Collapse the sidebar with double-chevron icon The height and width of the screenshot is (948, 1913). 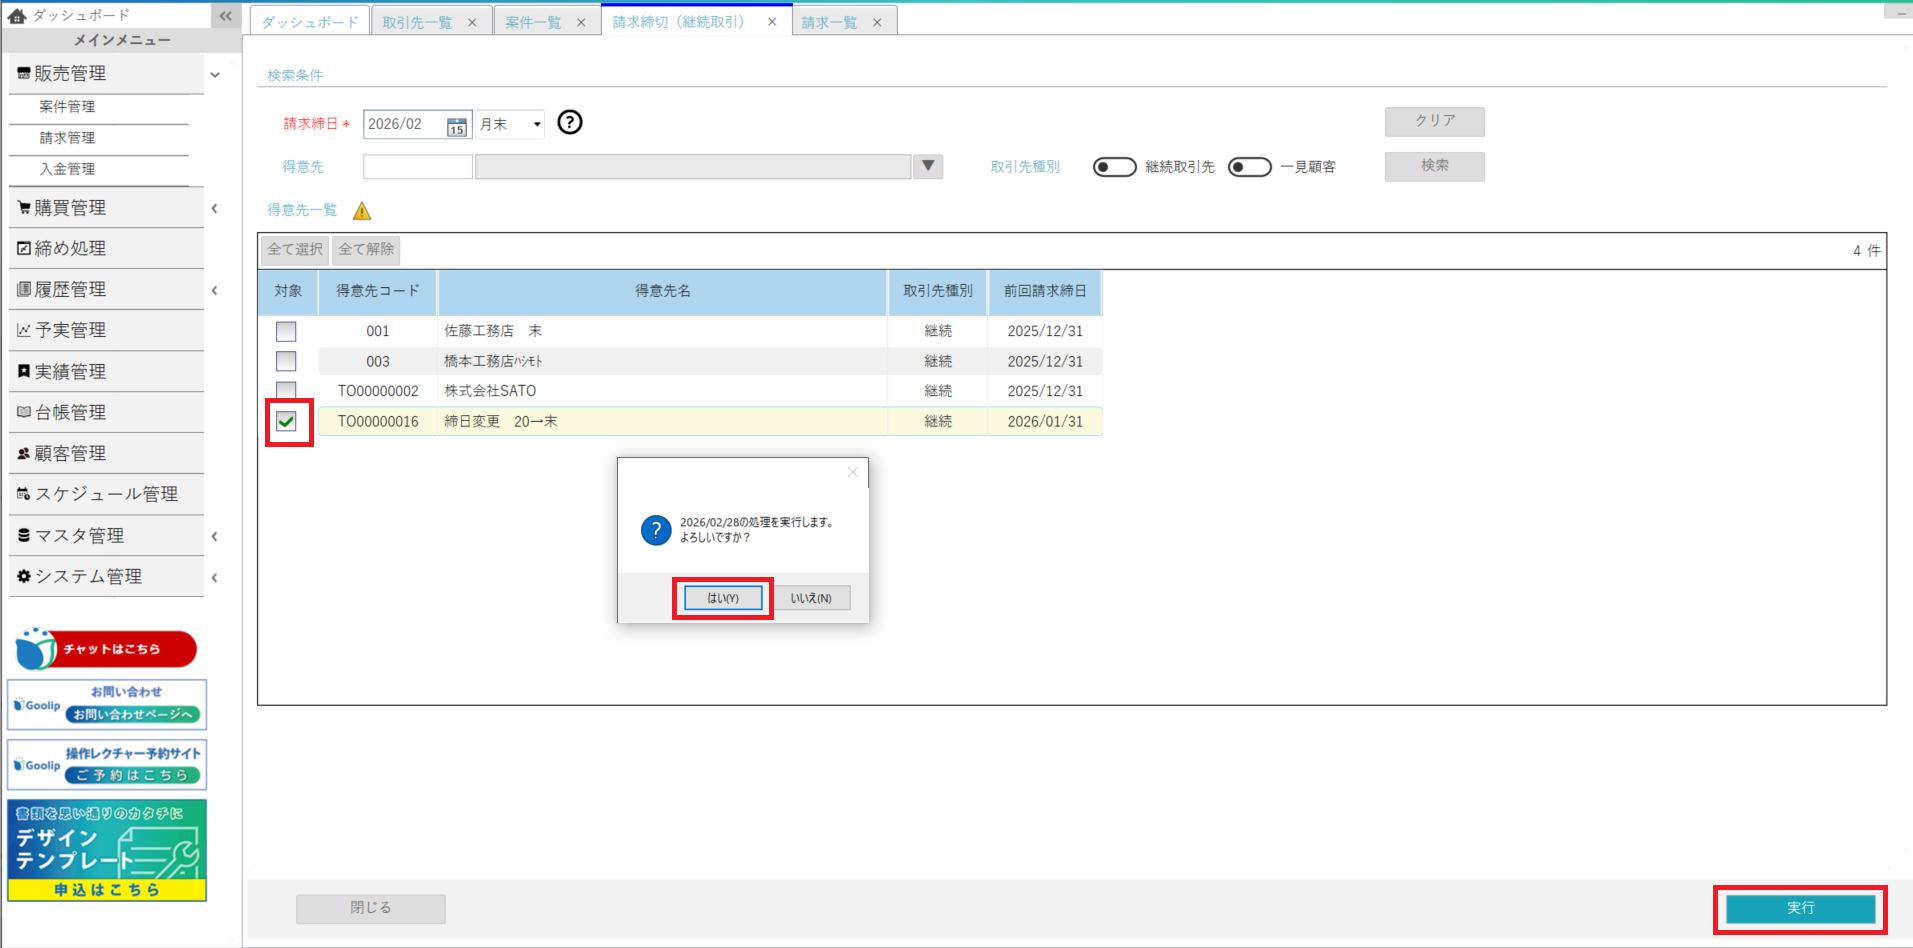coord(225,15)
